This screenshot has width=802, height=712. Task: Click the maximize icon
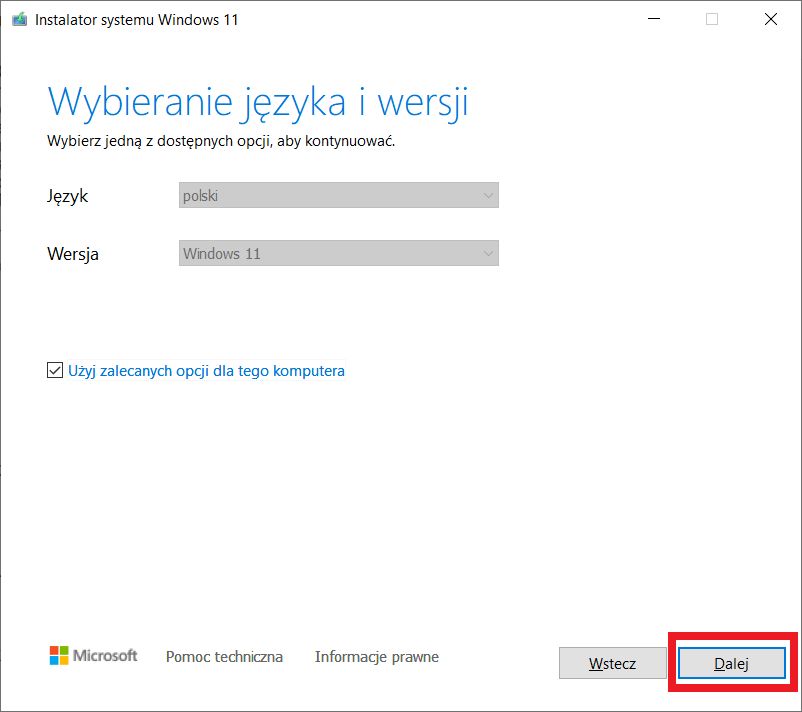point(710,18)
